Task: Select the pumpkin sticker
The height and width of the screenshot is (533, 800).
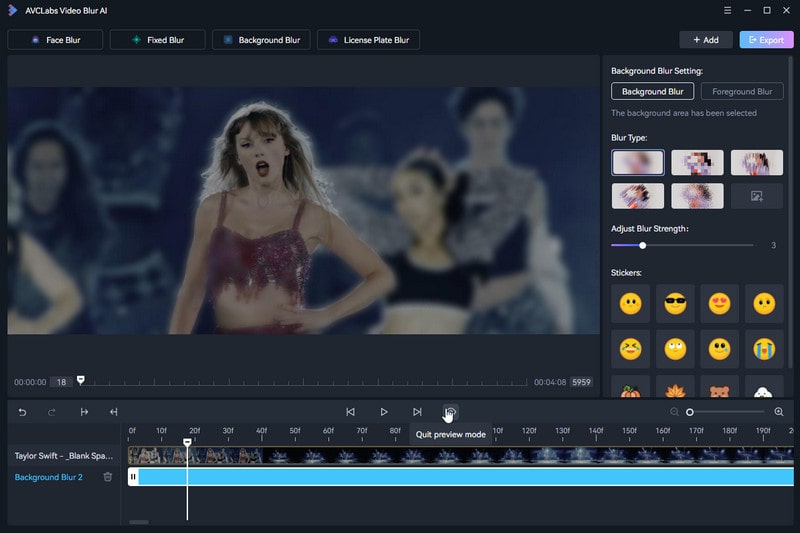Action: pyautogui.click(x=631, y=388)
